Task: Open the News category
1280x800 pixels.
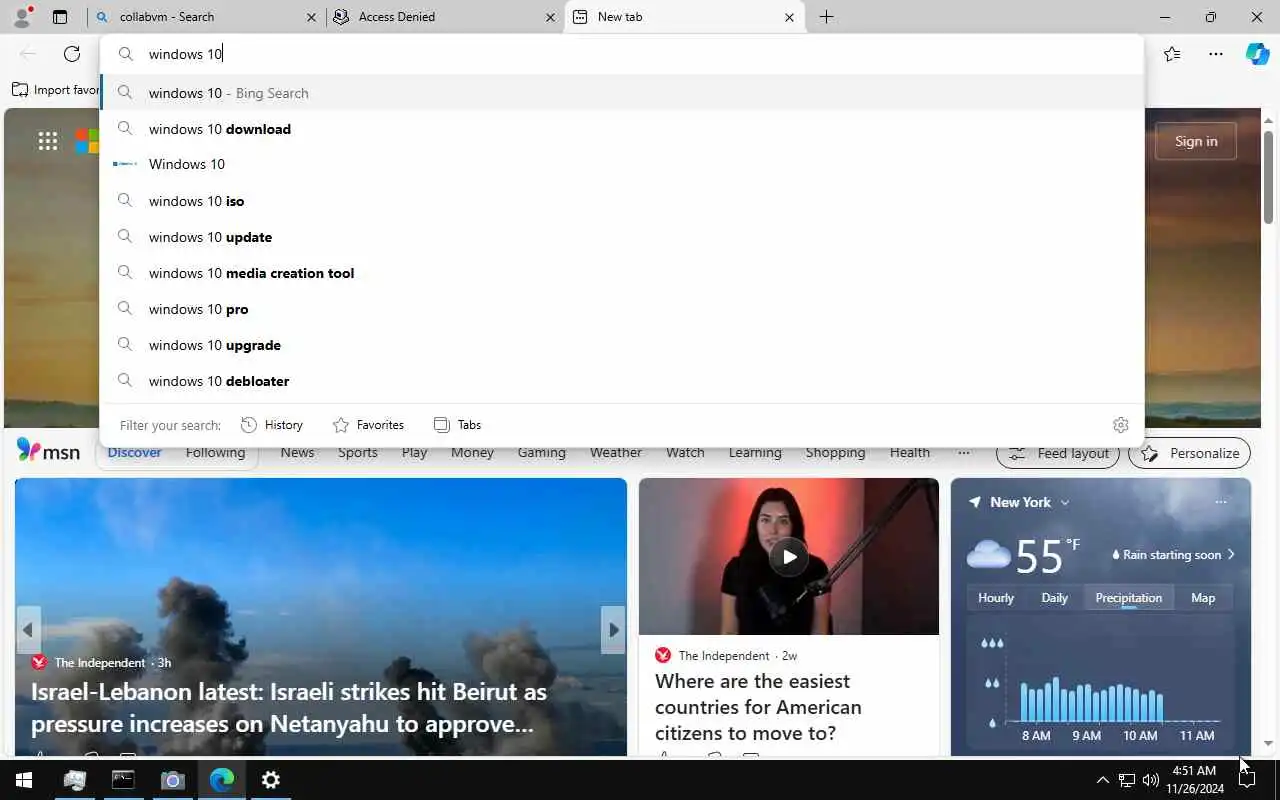Action: [297, 453]
